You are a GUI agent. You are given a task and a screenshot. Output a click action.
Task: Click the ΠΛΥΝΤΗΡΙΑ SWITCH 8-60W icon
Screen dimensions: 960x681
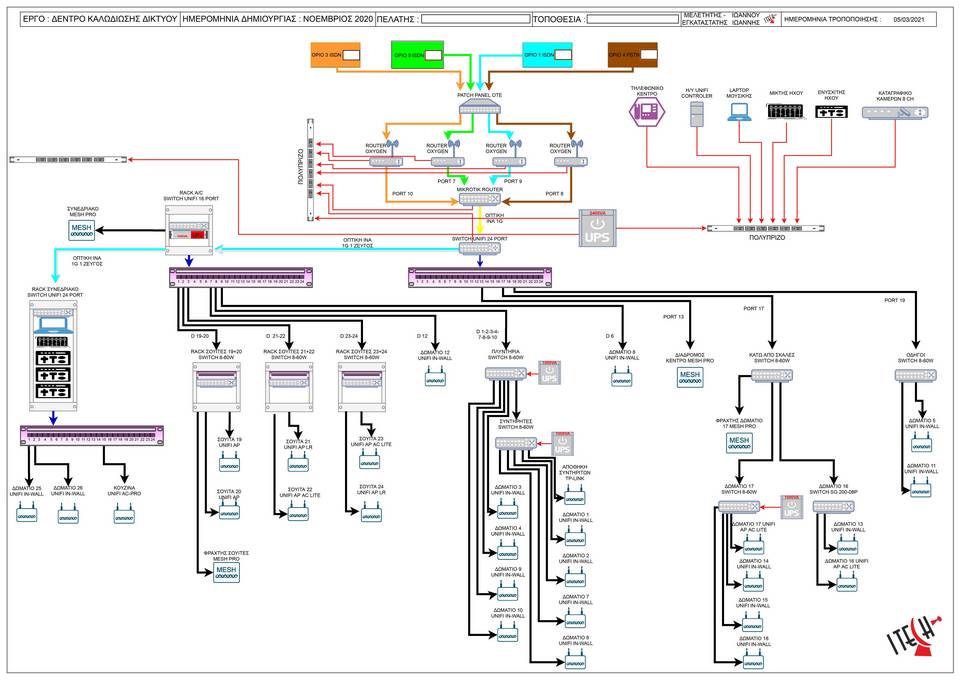pos(506,373)
